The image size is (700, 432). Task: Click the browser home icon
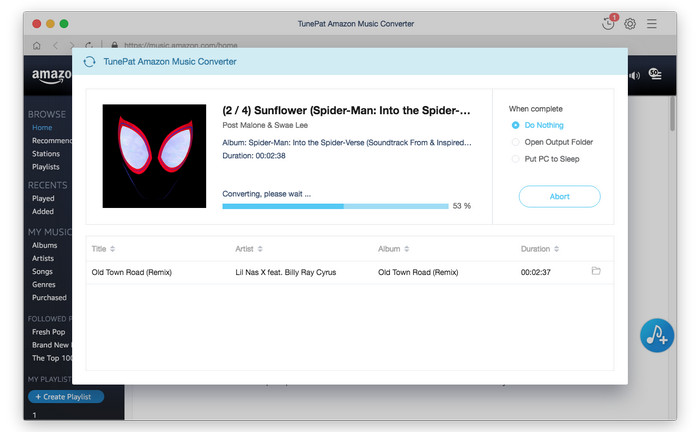(37, 45)
